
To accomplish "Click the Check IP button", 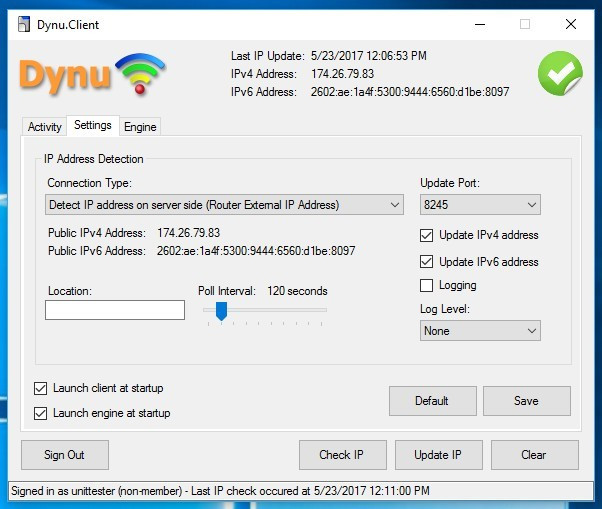I will pos(343,455).
